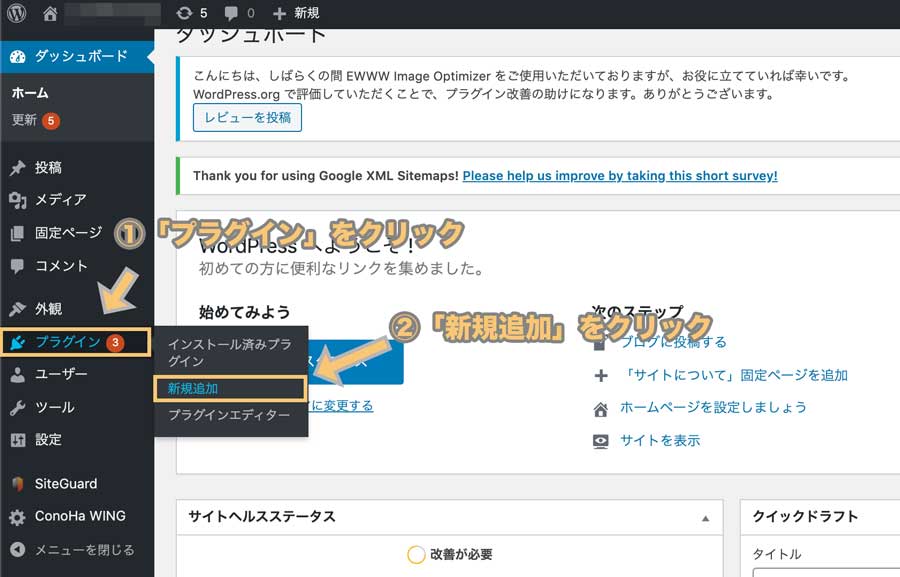The image size is (900, 577).
Task: Select ホーム submenu item
Action: [x=30, y=93]
